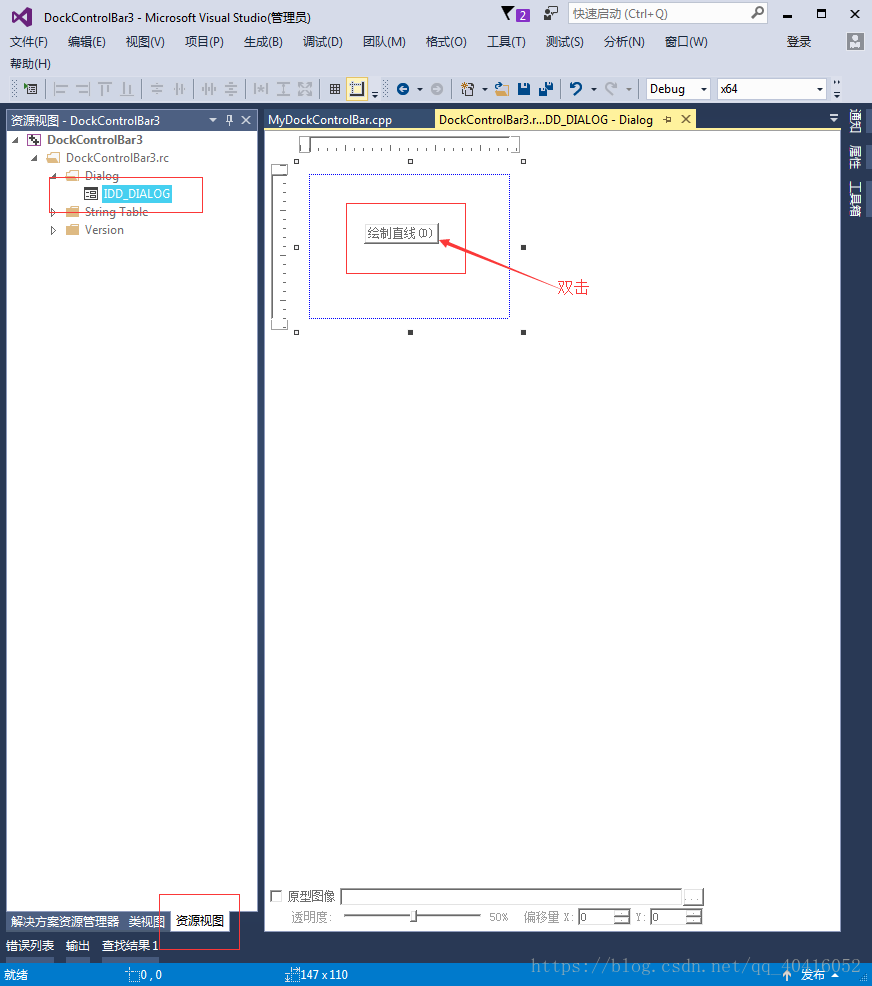Expand the Version folder
Image resolution: width=872 pixels, height=986 pixels.
tap(53, 230)
